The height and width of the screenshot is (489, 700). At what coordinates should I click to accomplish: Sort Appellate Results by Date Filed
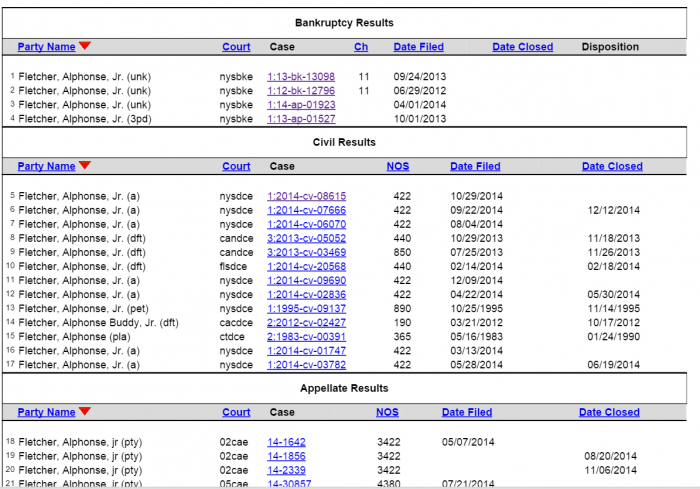coord(467,412)
